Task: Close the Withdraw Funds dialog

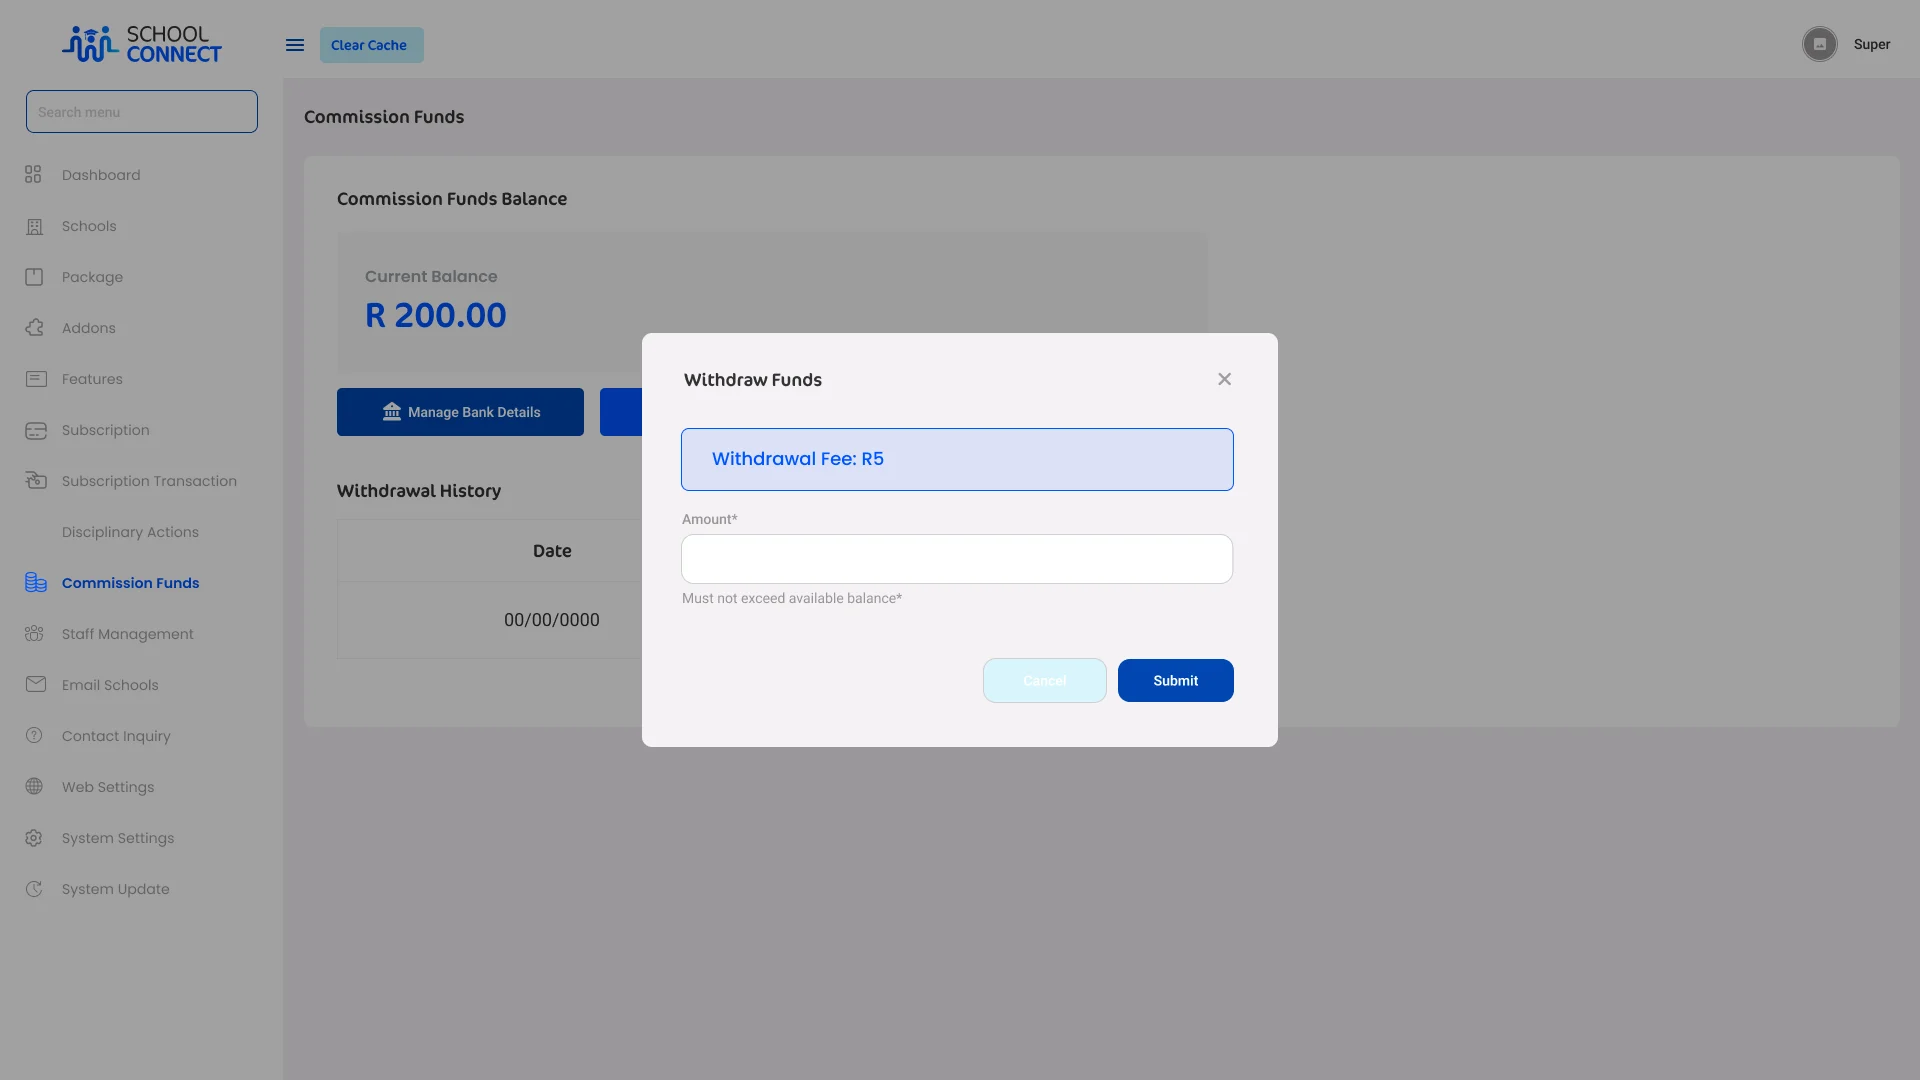Action: 1224,379
